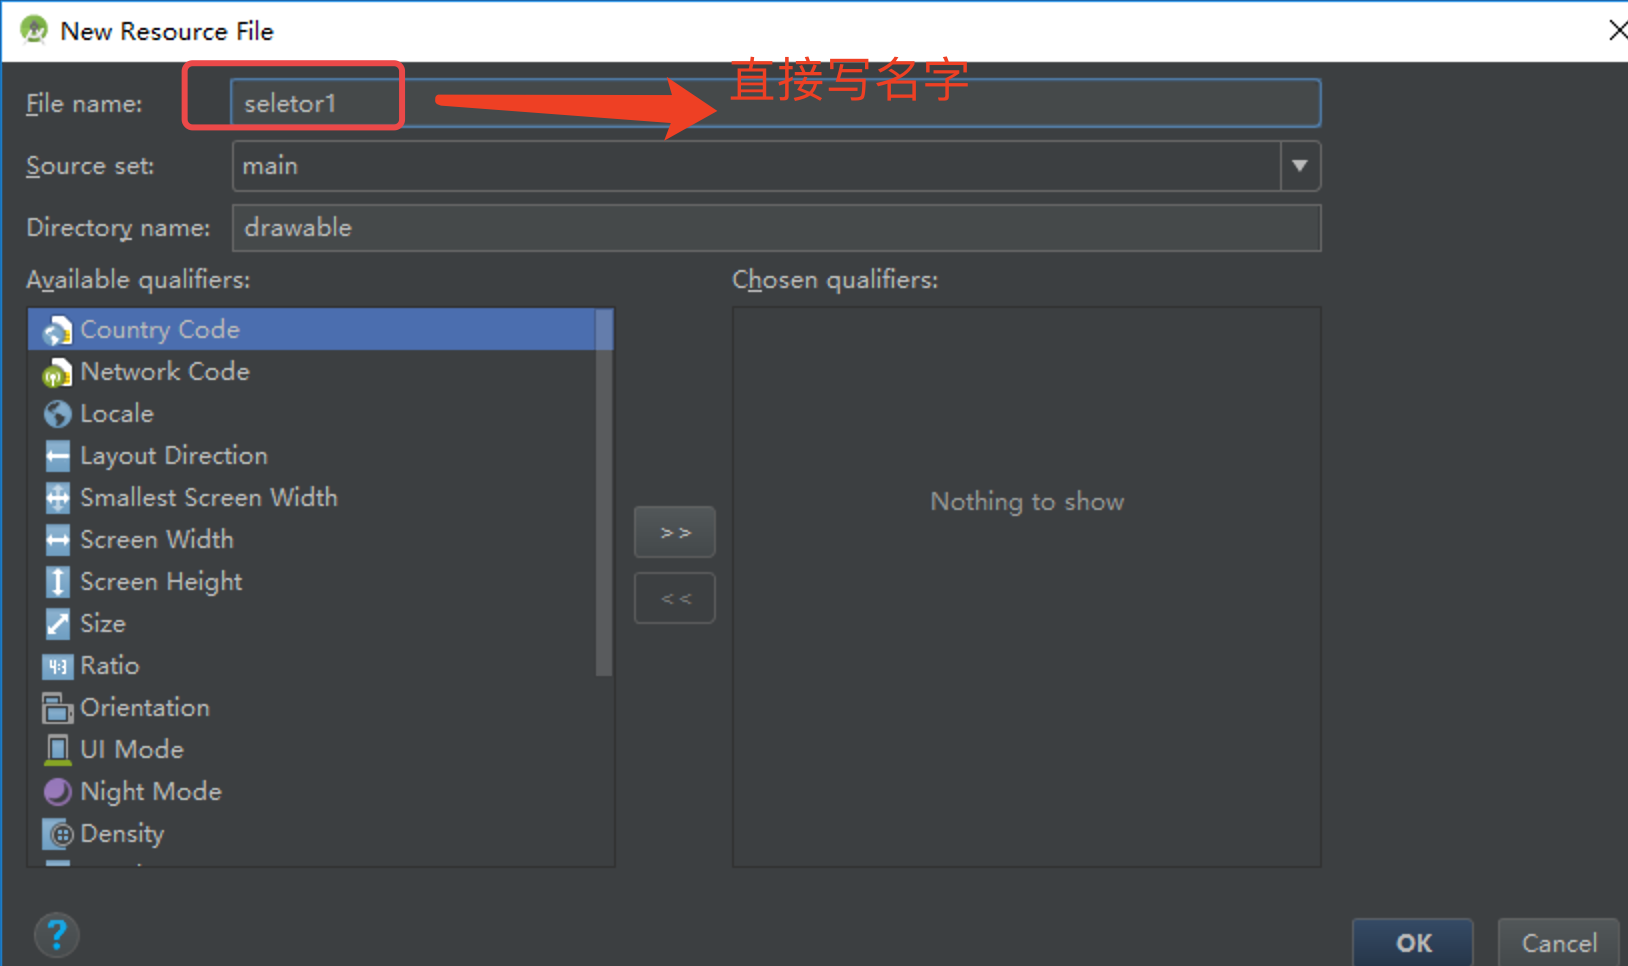Select the Screen Height qualifier
The height and width of the screenshot is (966, 1628).
tap(161, 581)
